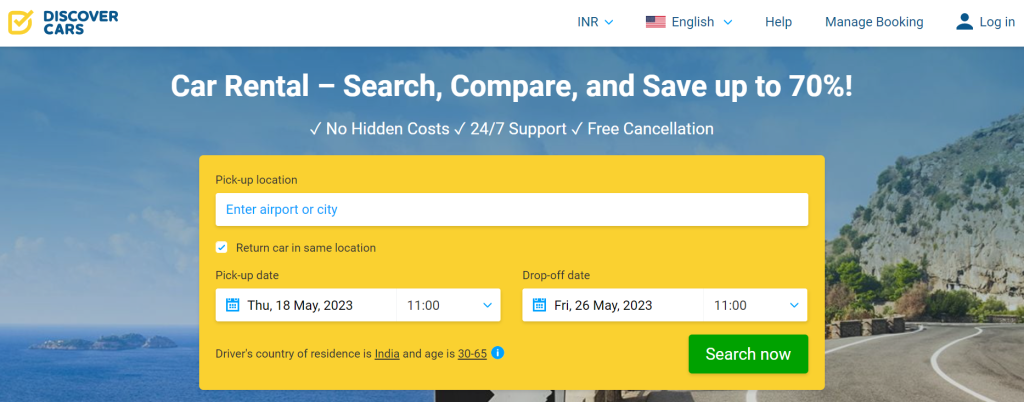Viewport: 1024px width, 402px height.
Task: Open the drop-off time 11:00 dropdown
Action: (x=756, y=305)
